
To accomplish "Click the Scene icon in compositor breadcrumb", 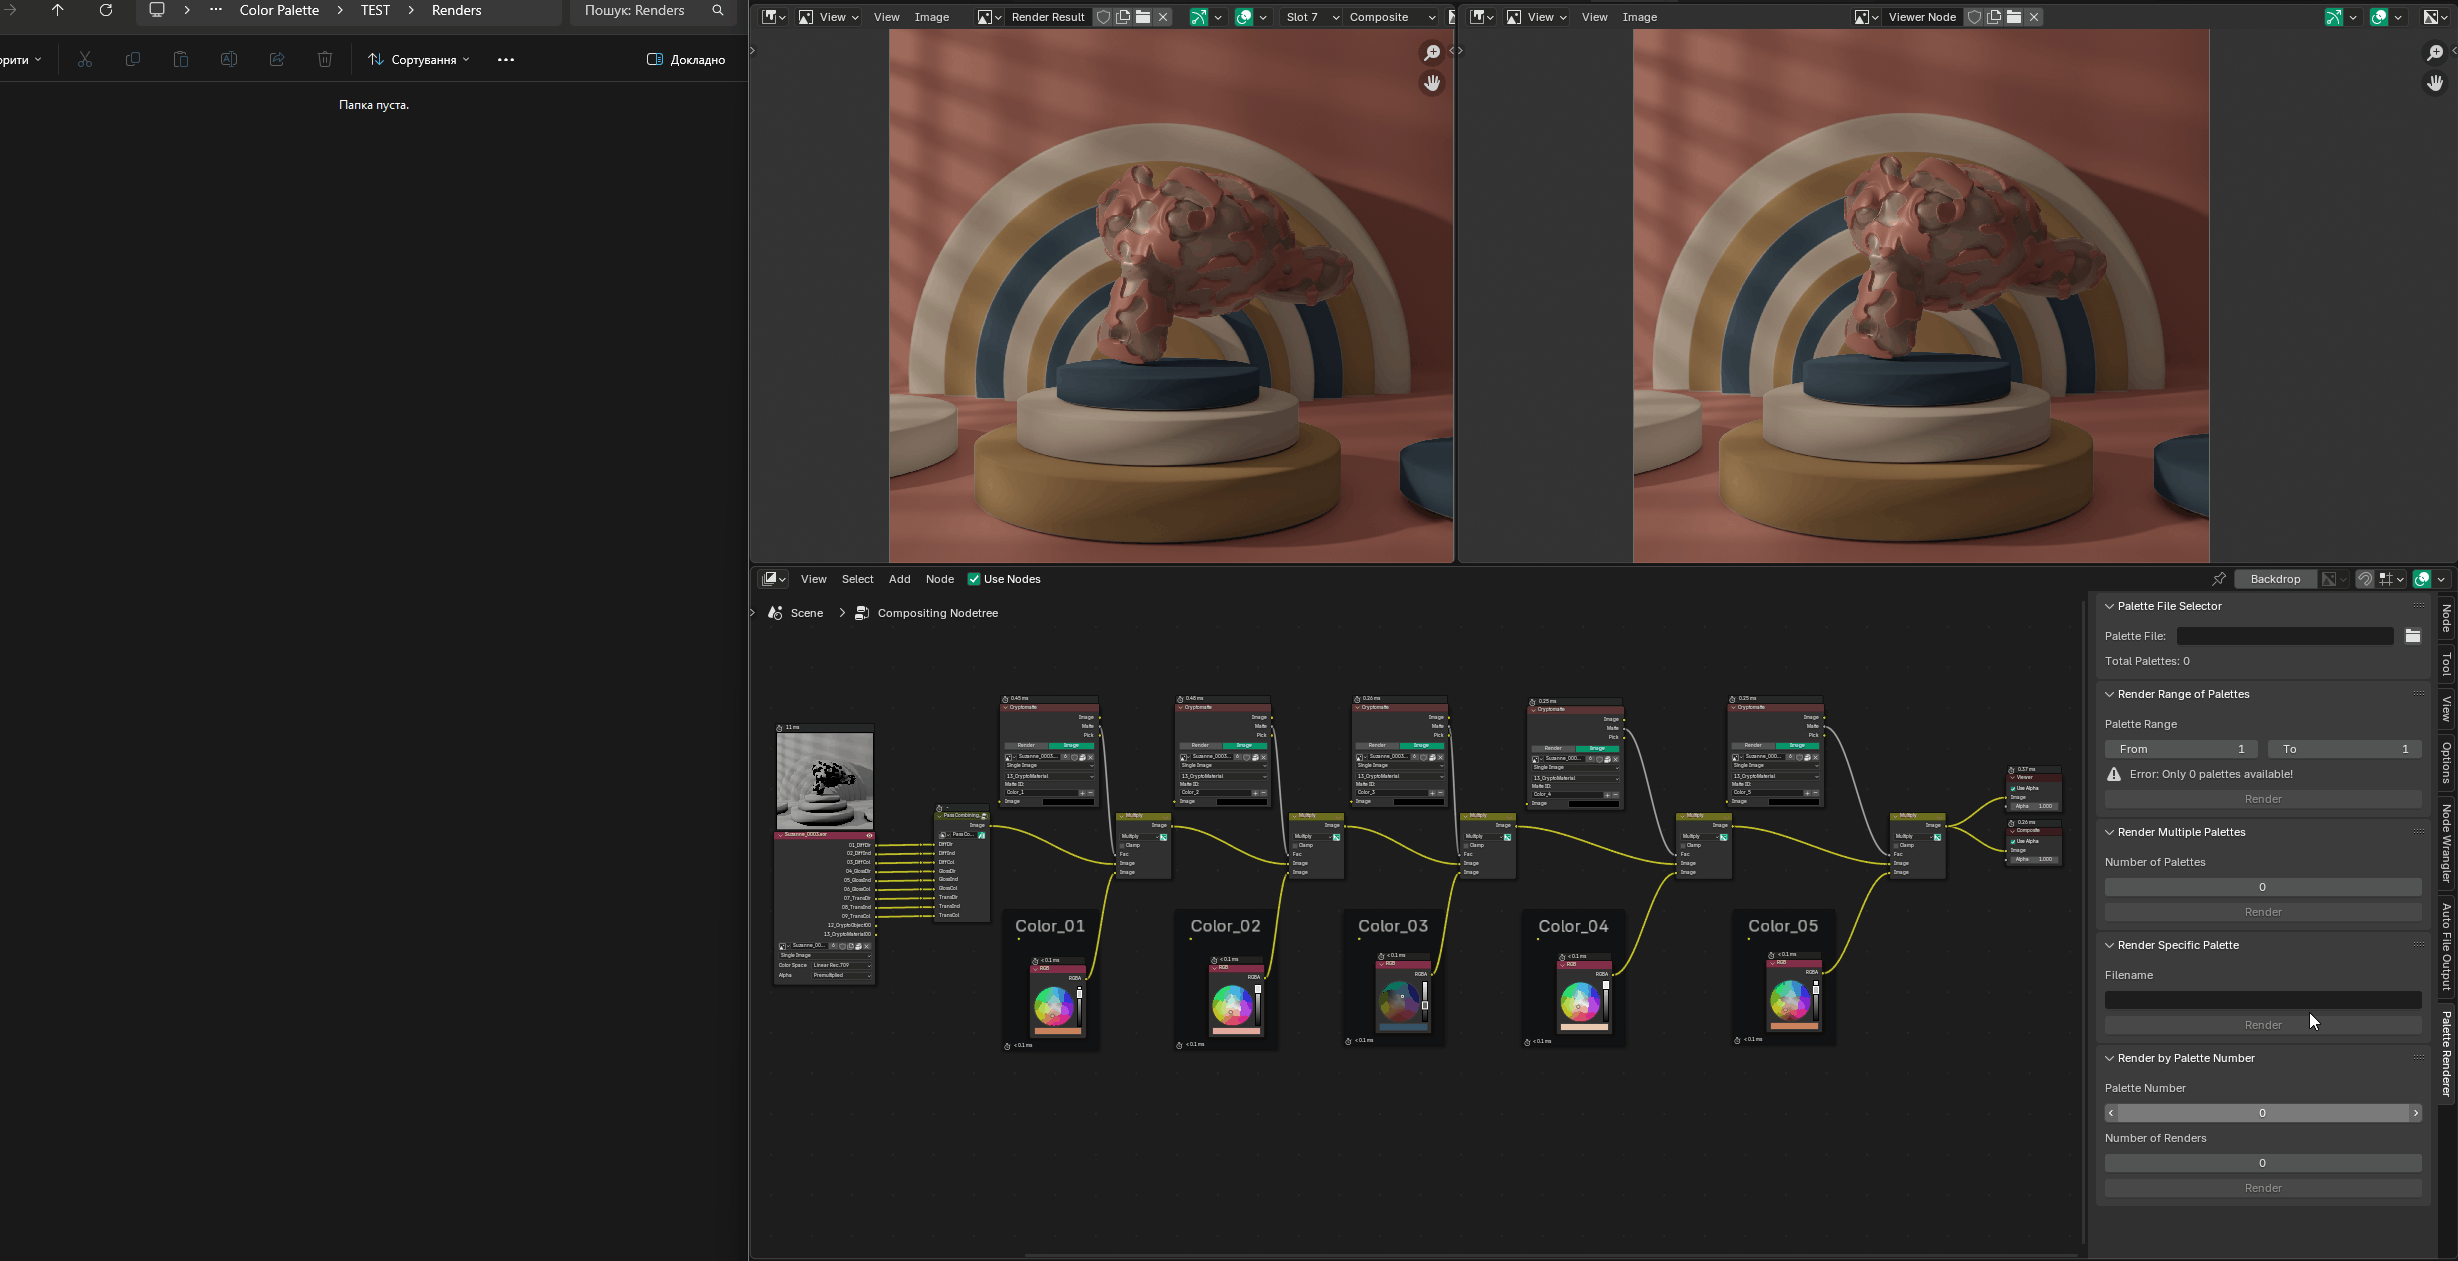I will 775,613.
